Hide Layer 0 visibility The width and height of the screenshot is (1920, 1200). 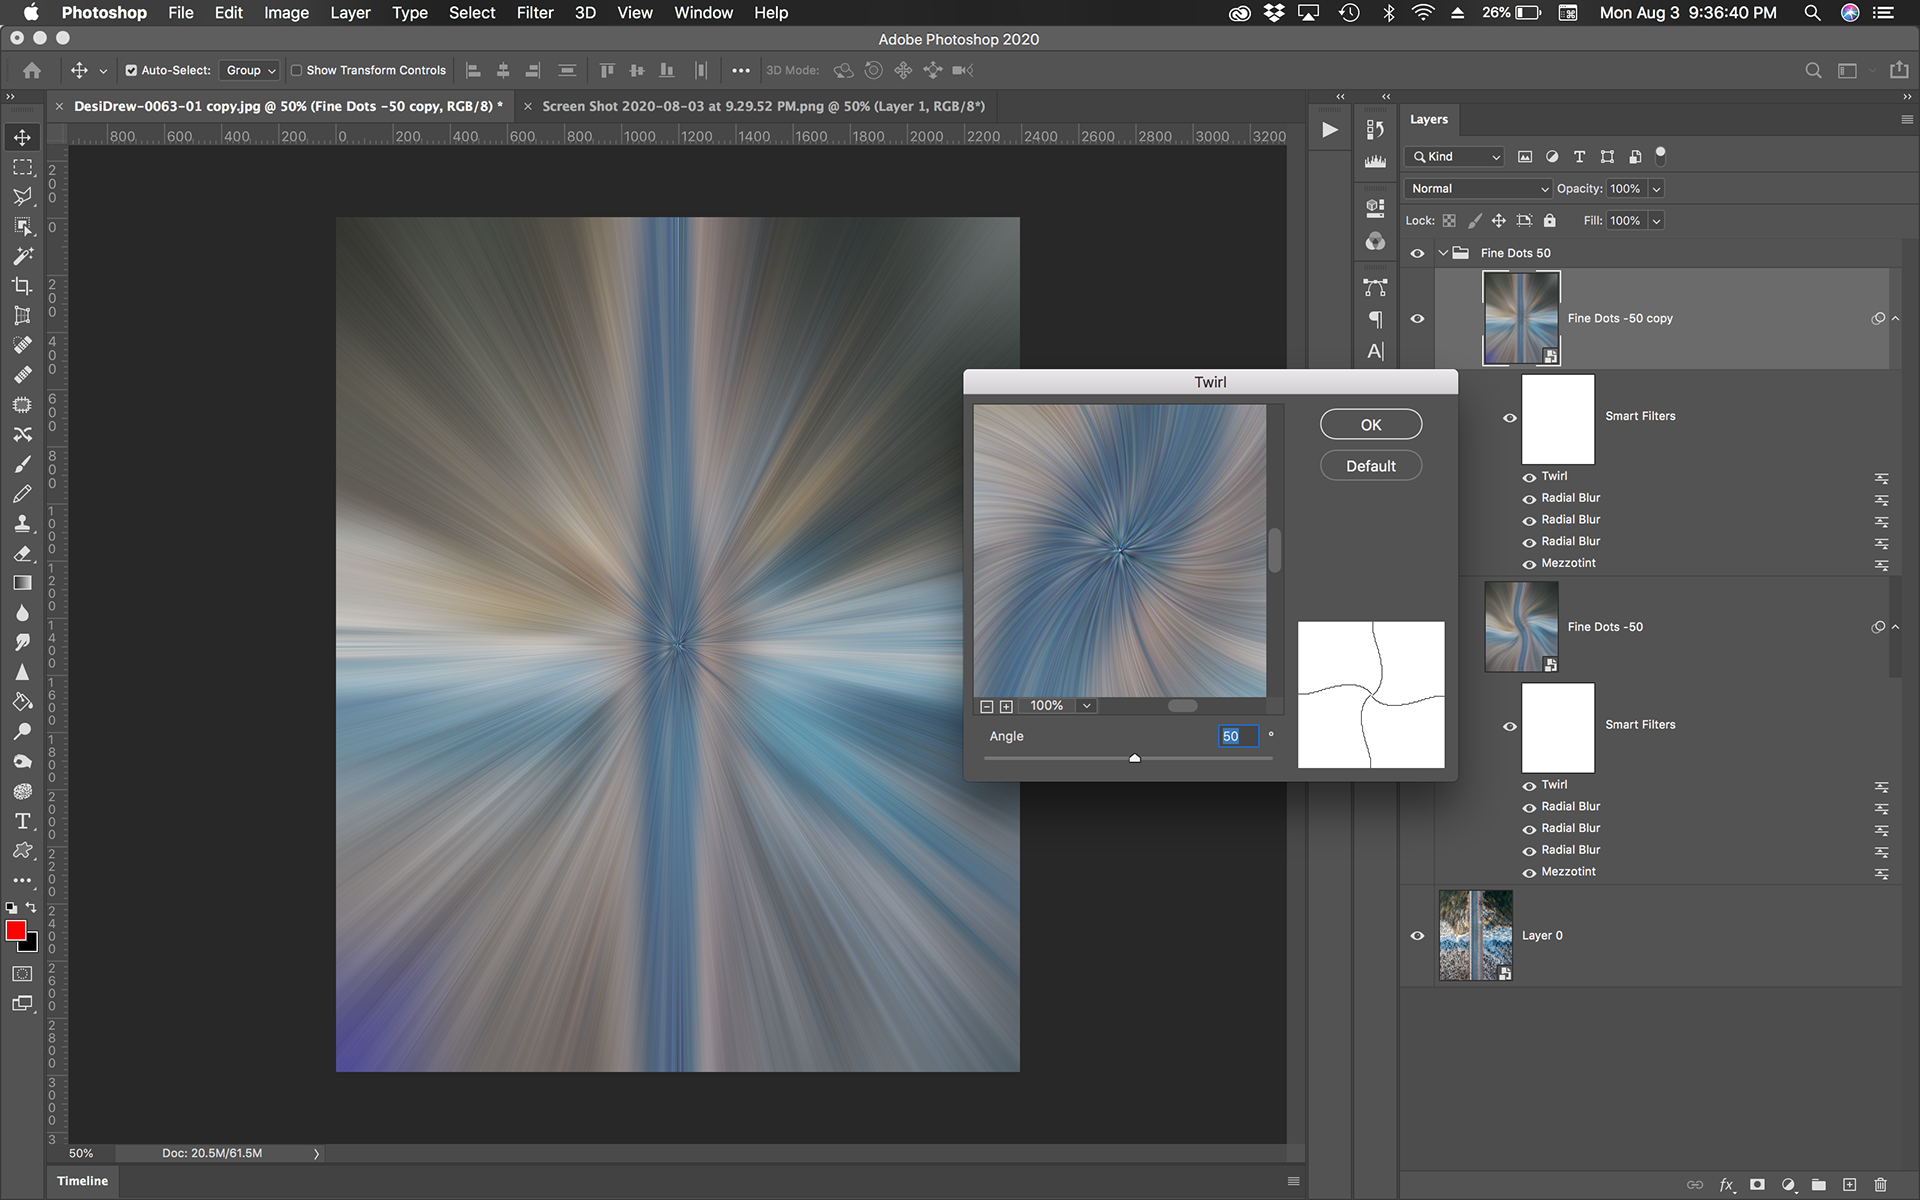coord(1417,936)
